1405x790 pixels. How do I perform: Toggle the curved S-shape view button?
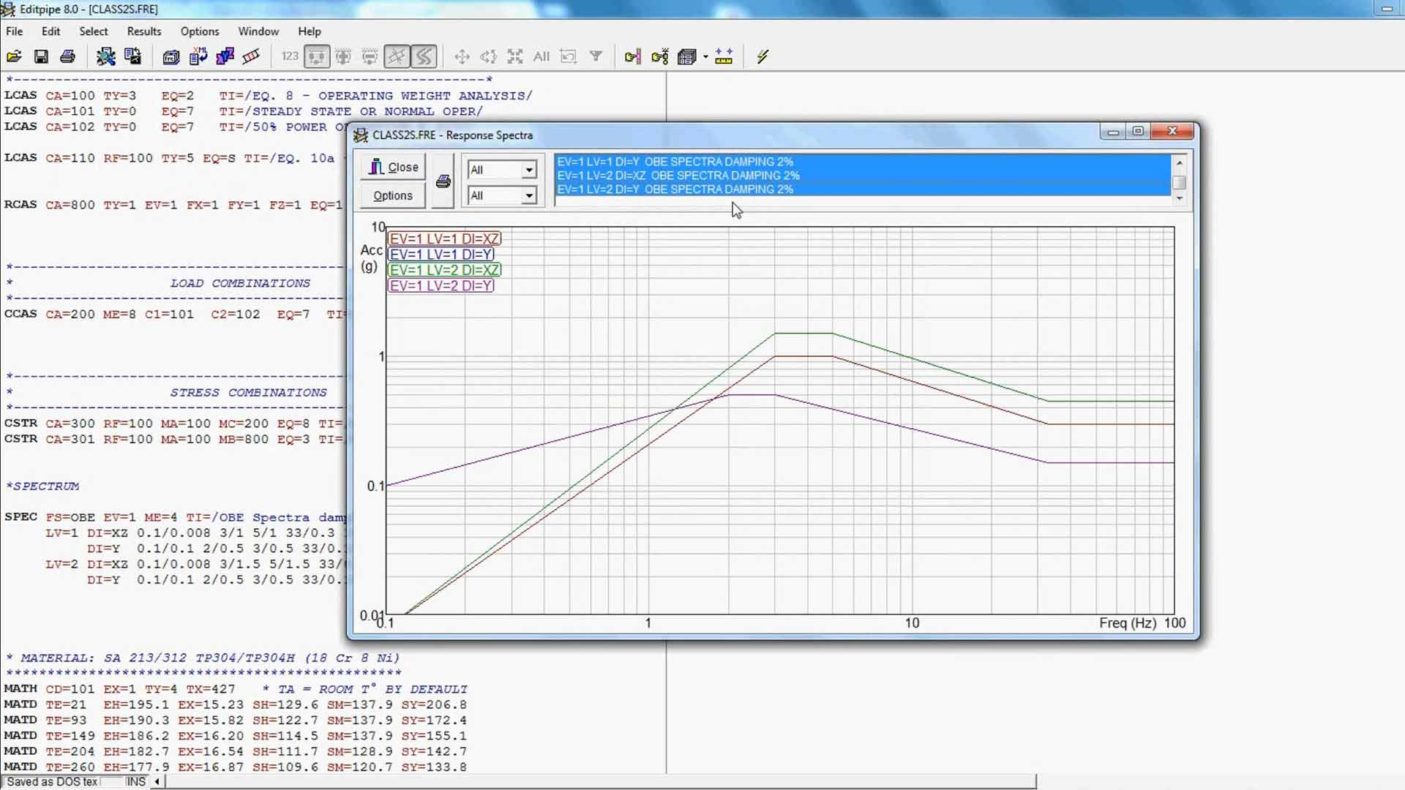tap(424, 57)
